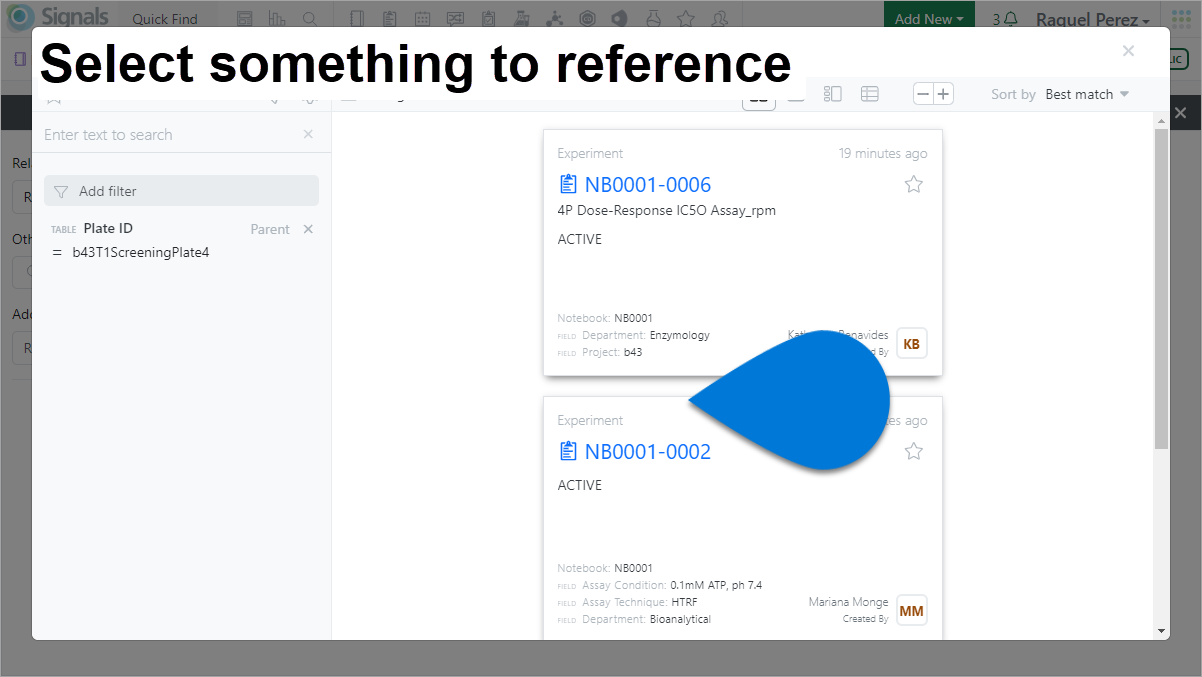This screenshot has width=1202, height=677.
Task: Click the scrollbar down arrow in results
Action: pos(1161,631)
